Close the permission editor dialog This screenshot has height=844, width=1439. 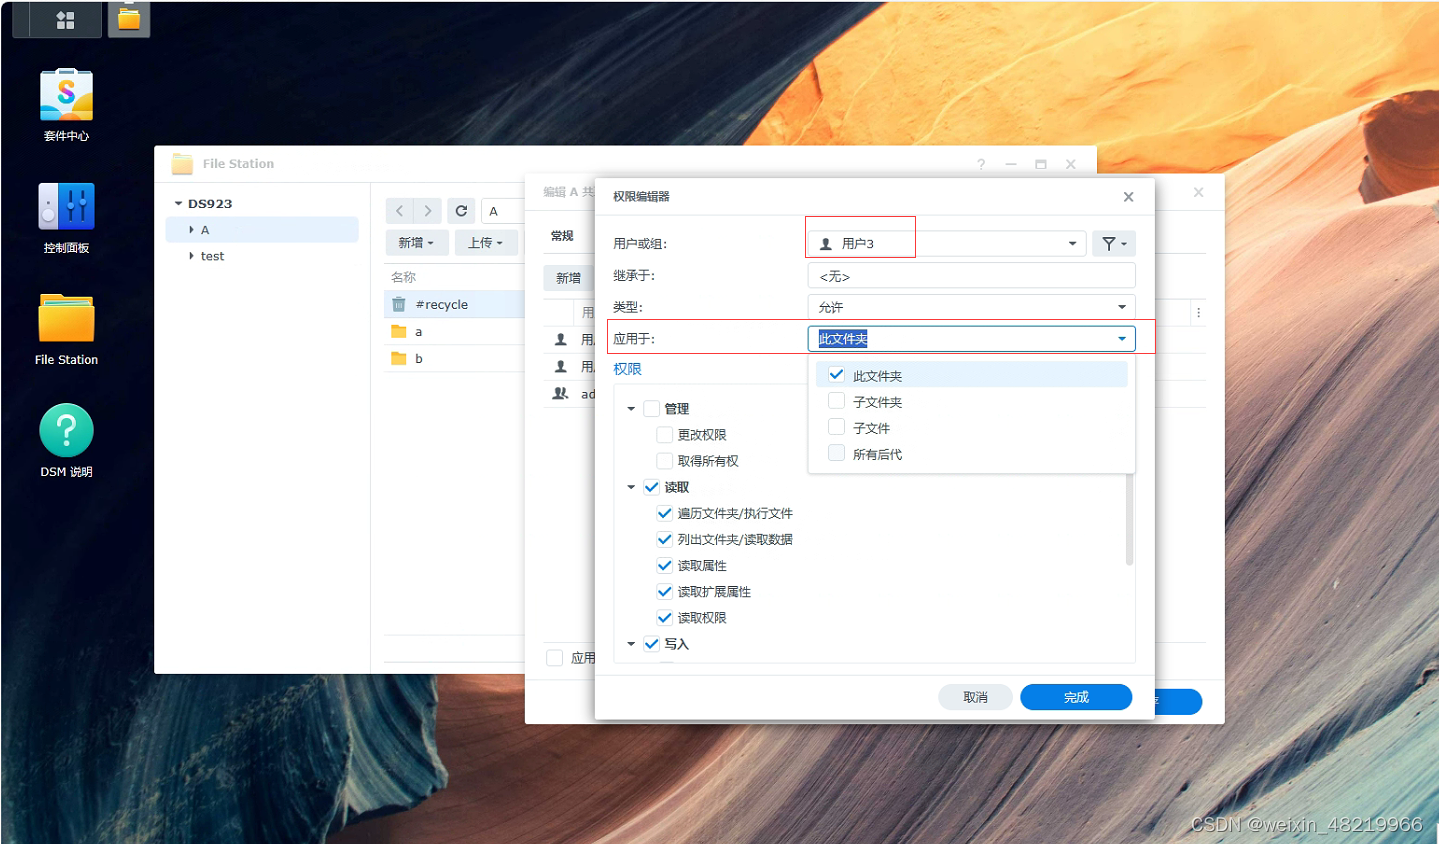coord(1128,197)
